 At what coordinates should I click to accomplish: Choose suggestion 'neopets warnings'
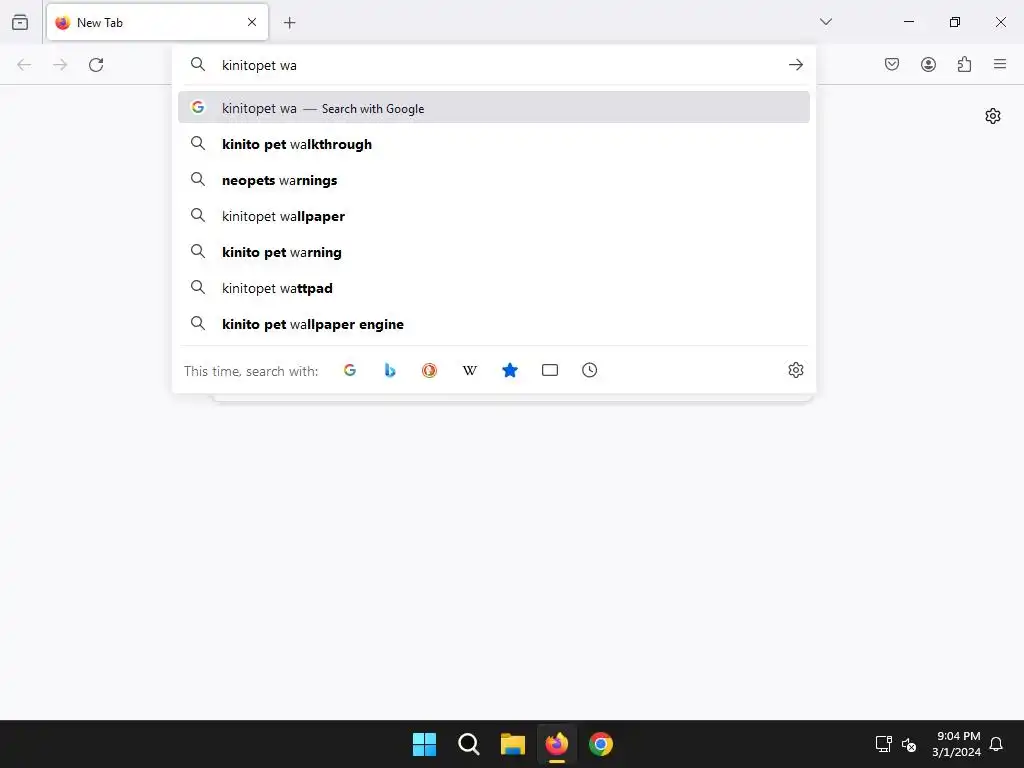tap(494, 180)
